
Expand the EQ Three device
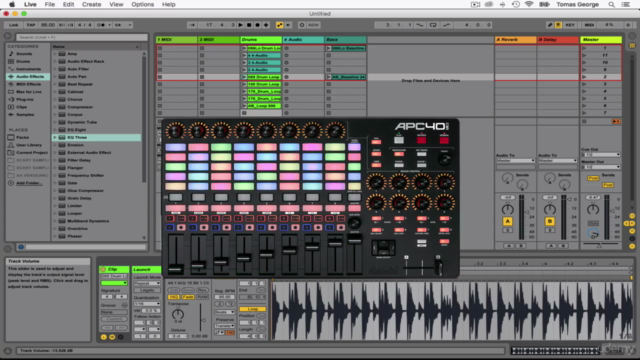click(55, 138)
